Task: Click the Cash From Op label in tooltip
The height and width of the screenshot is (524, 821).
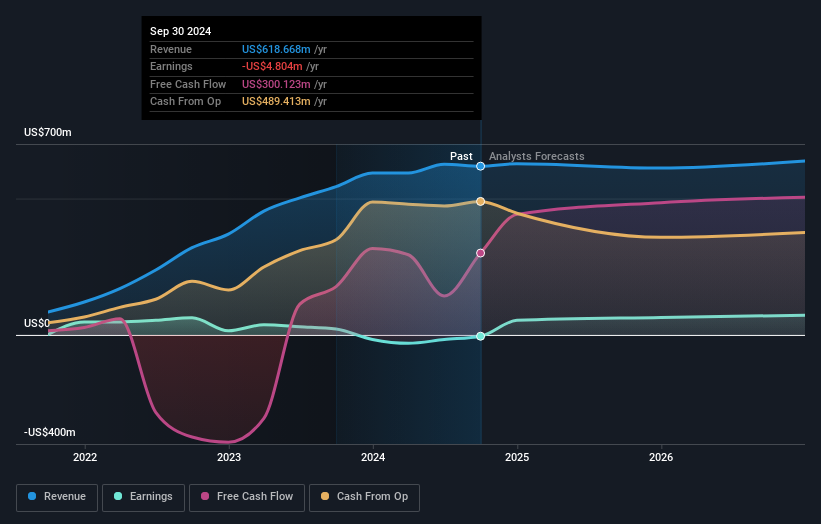Action: point(185,102)
